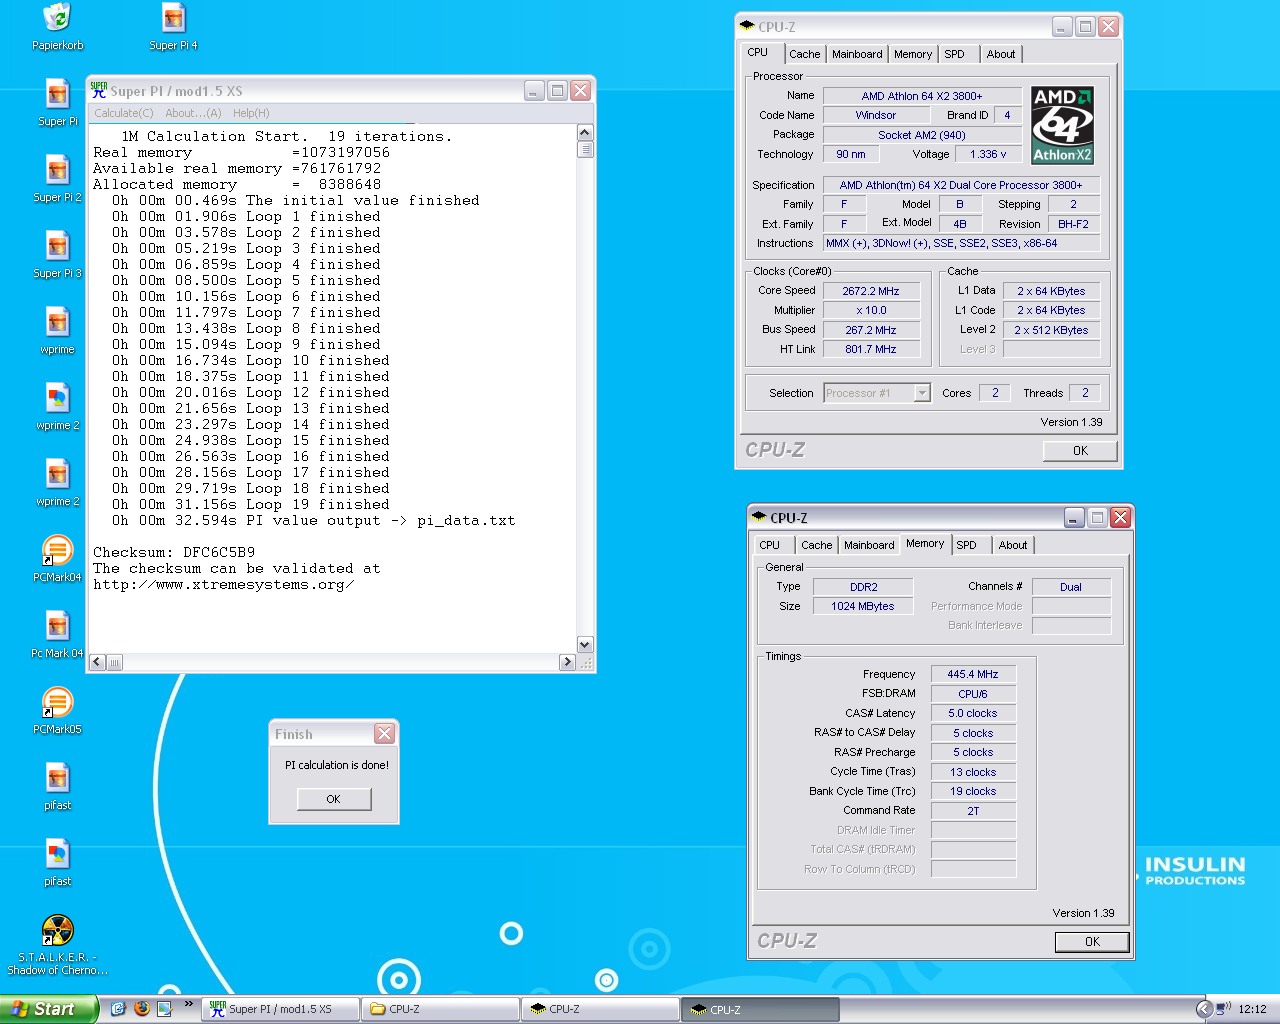Screen dimensions: 1280x1024
Task: Expand the Quick Launch overflow chevron
Action: tap(188, 1004)
